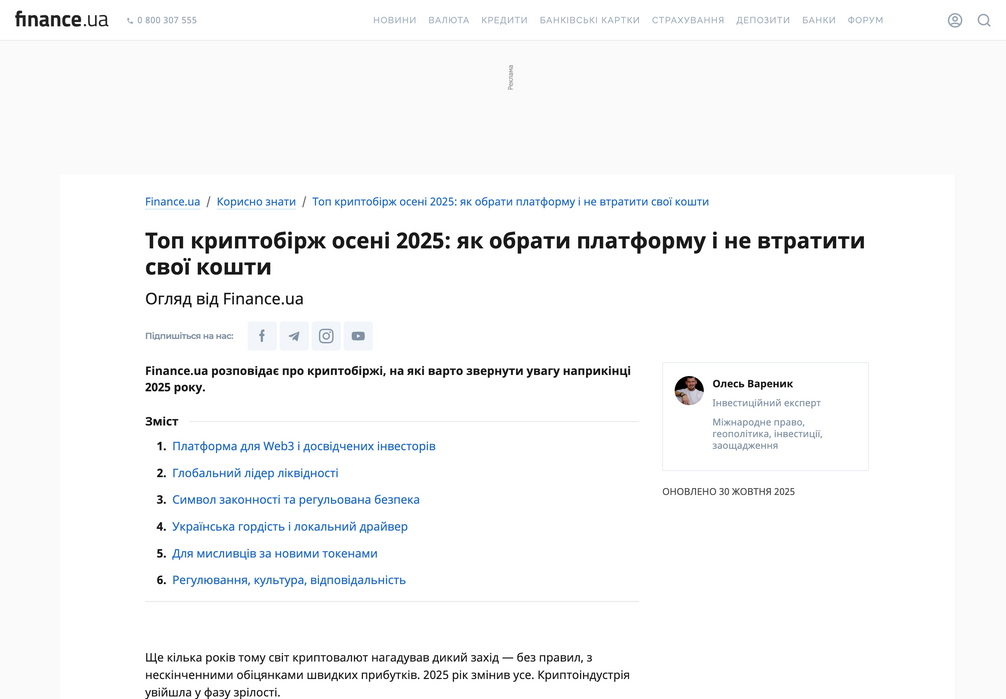Open the БАНКИ menu item
Image resolution: width=1006 pixels, height=699 pixels.
click(819, 21)
